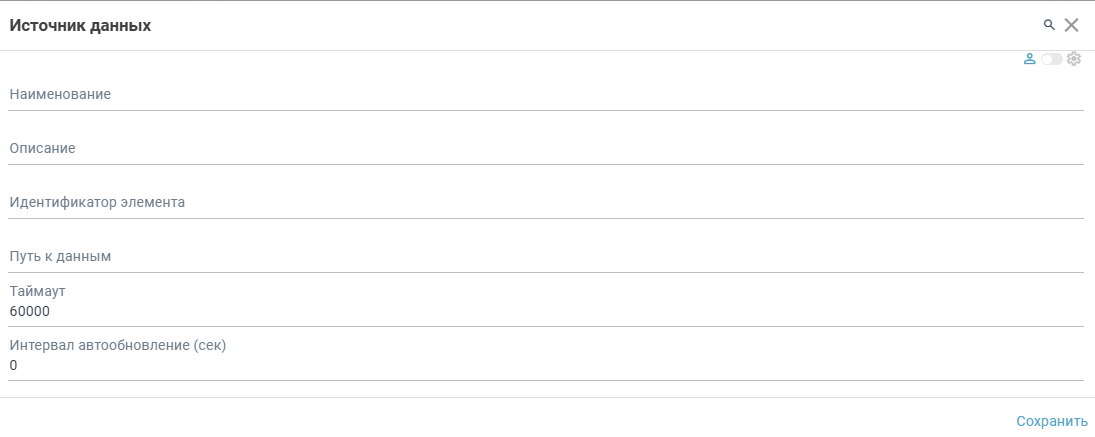
Task: Click the blue user profile icon
Action: 1029,59
